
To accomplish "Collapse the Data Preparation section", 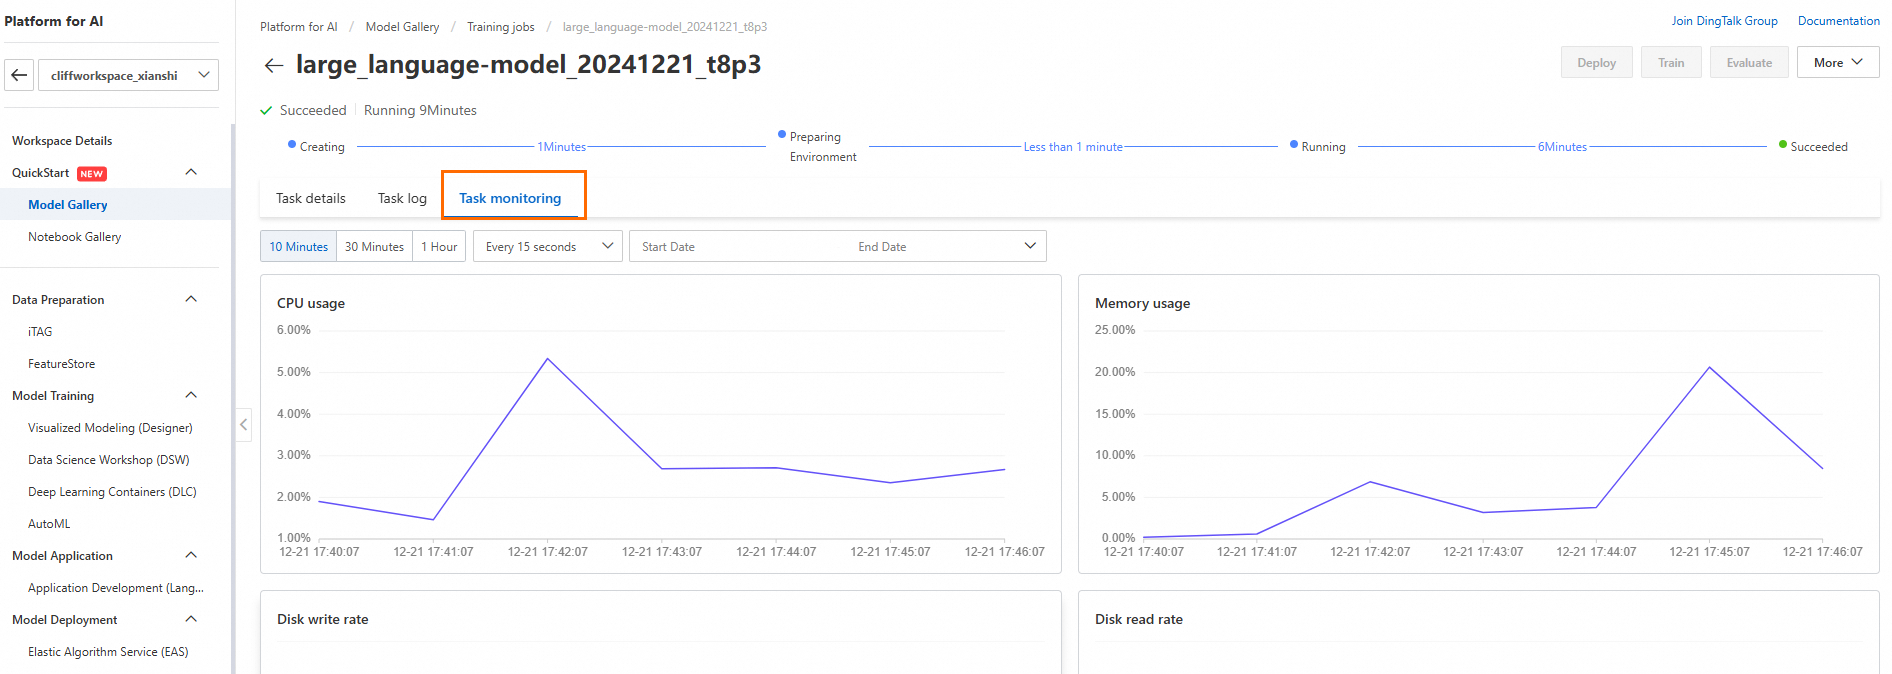I will click(191, 299).
